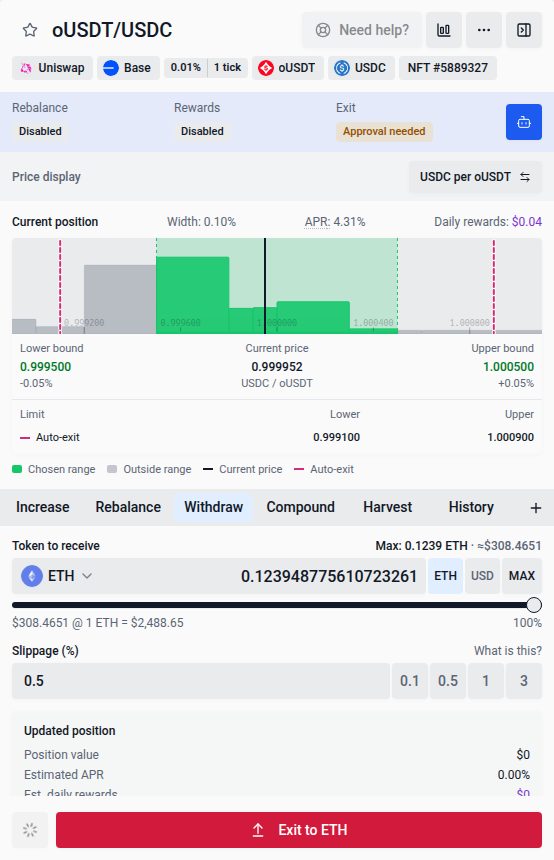
Task: Click auto-exit upper value 1.000900
Action: coord(511,437)
